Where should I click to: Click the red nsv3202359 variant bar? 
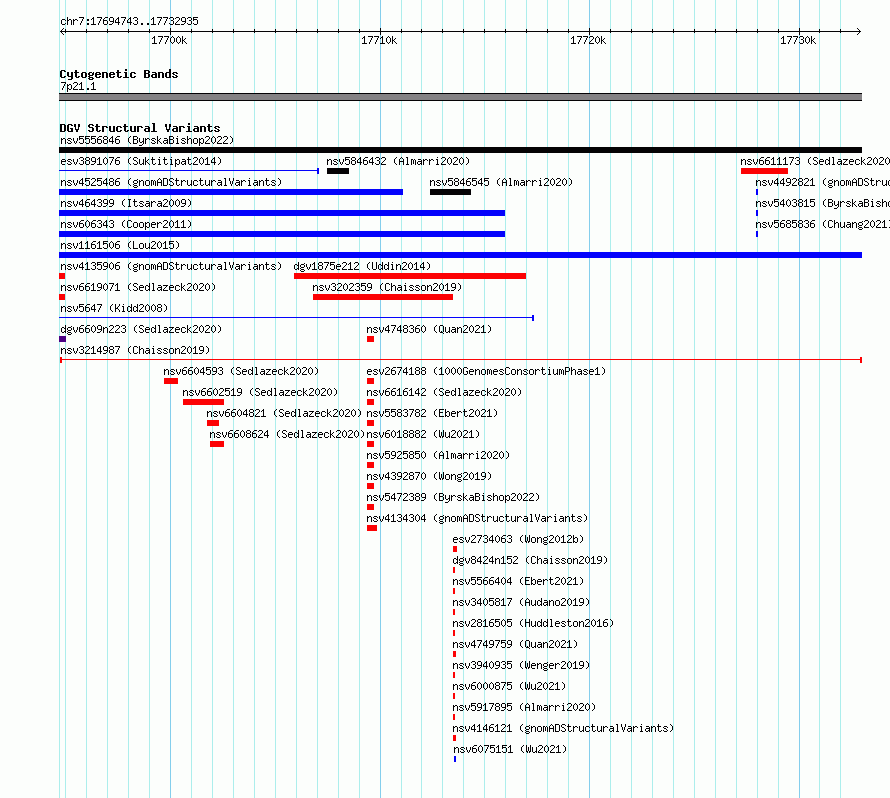pyautogui.click(x=383, y=297)
